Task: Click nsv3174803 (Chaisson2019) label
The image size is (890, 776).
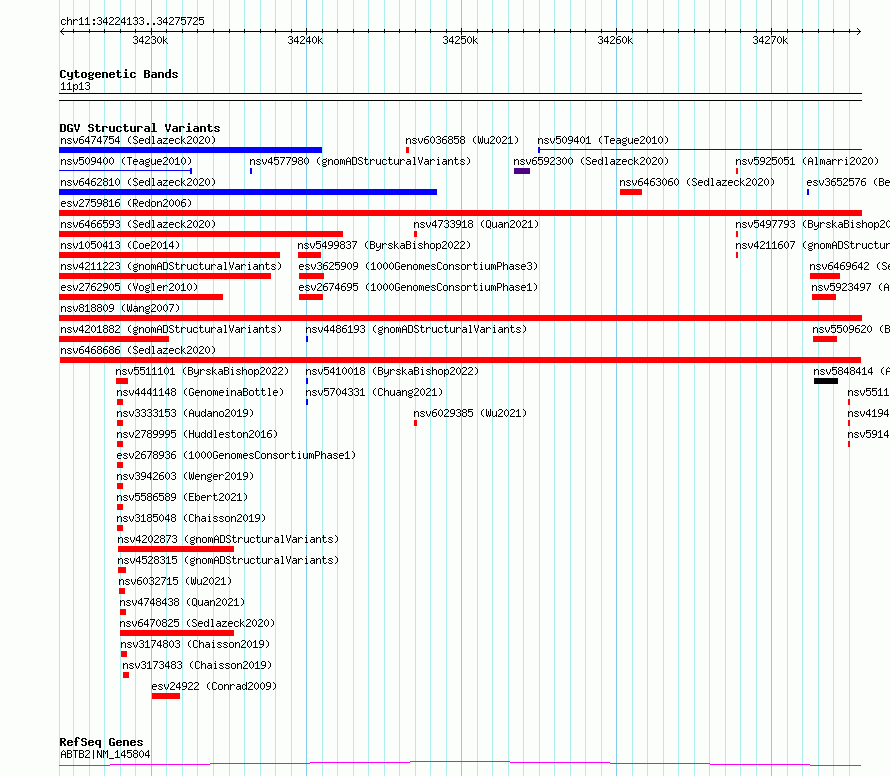Action: [195, 644]
